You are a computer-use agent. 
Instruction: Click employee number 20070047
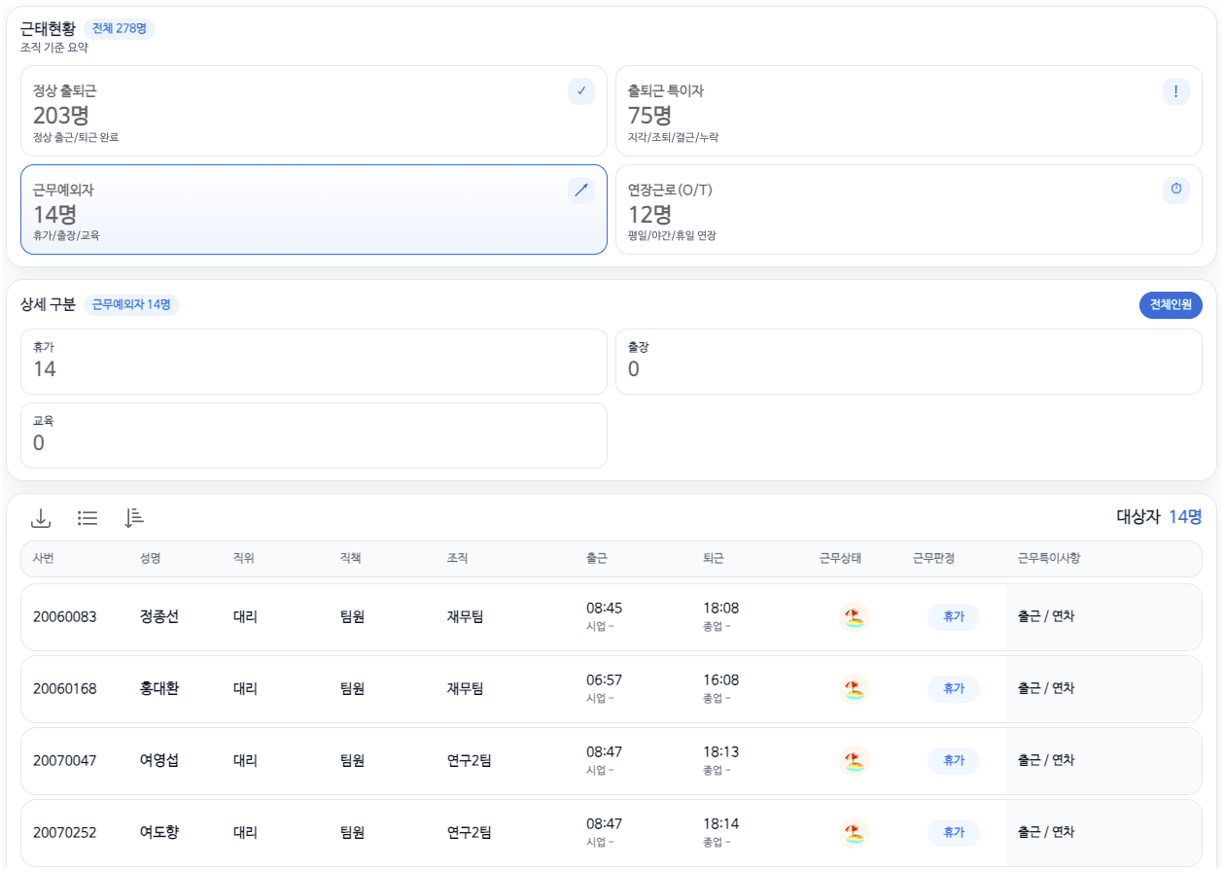[65, 761]
